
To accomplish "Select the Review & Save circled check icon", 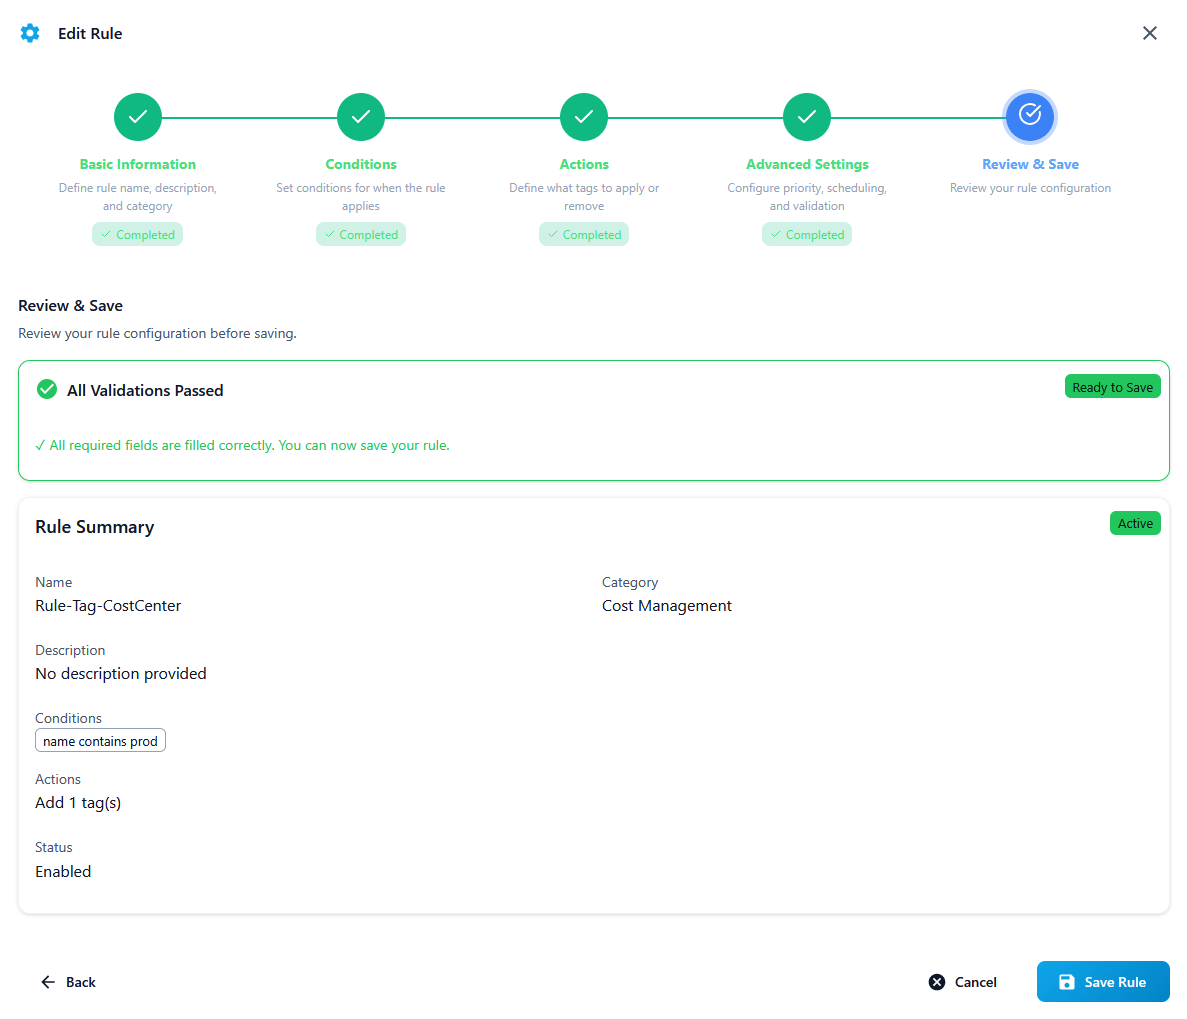I will tap(1030, 116).
